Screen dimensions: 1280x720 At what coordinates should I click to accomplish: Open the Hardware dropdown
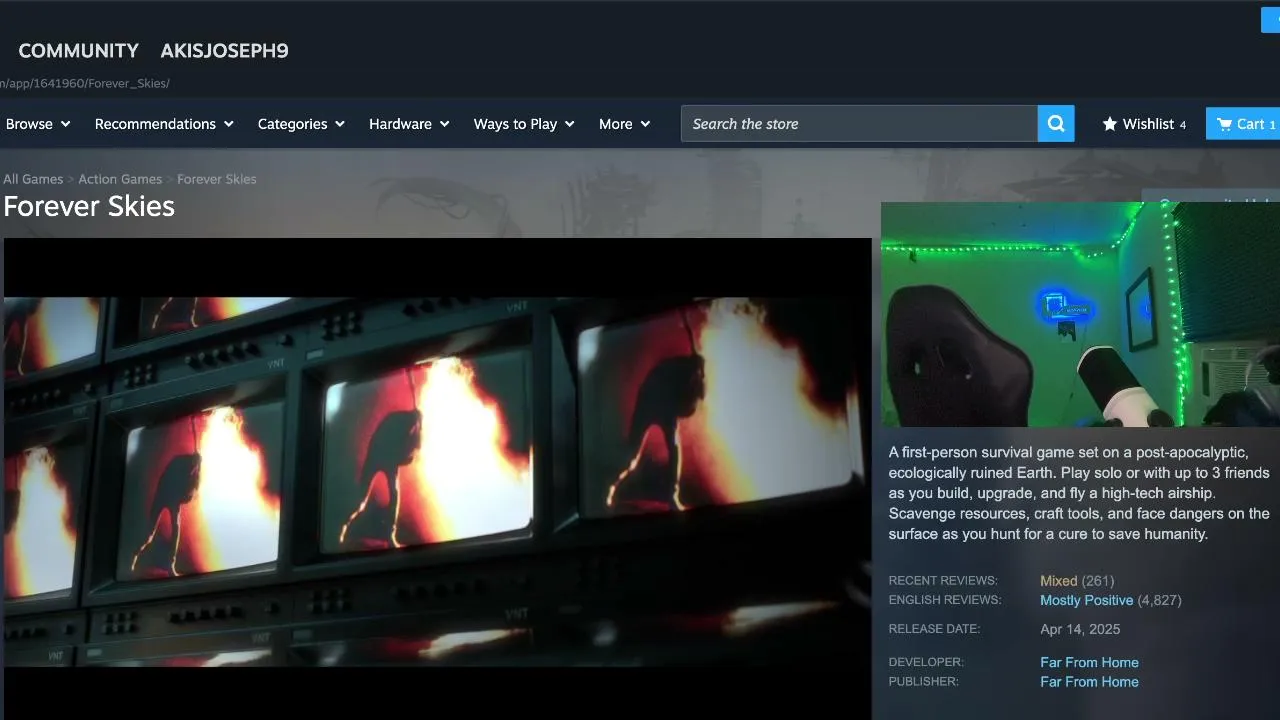pos(409,124)
